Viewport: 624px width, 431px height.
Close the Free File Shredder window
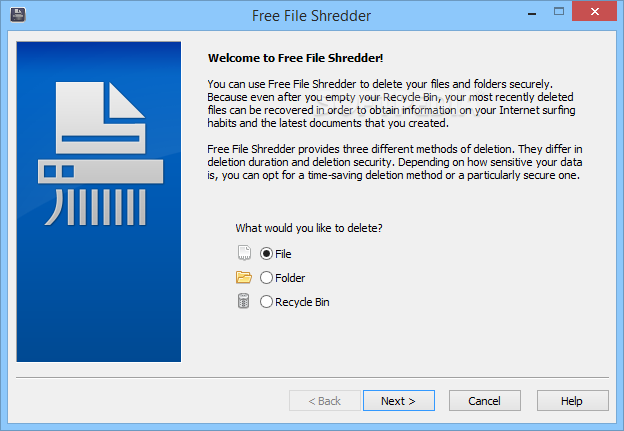(x=595, y=11)
